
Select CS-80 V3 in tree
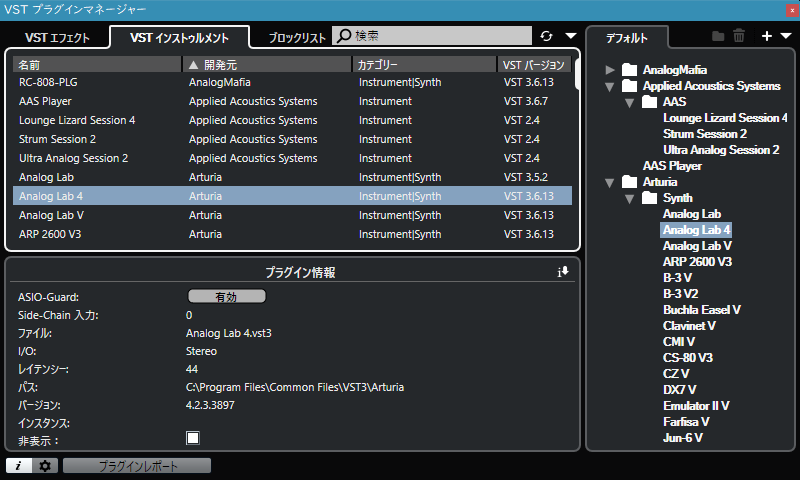tap(688, 358)
